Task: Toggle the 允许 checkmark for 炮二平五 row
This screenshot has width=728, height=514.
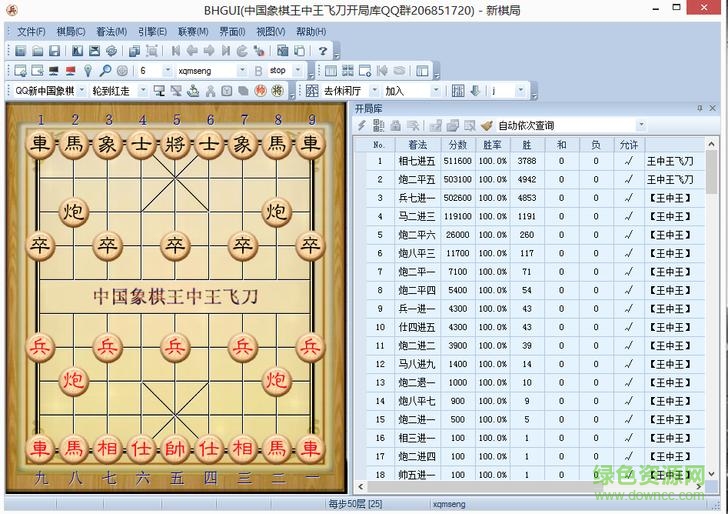Action: (629, 179)
